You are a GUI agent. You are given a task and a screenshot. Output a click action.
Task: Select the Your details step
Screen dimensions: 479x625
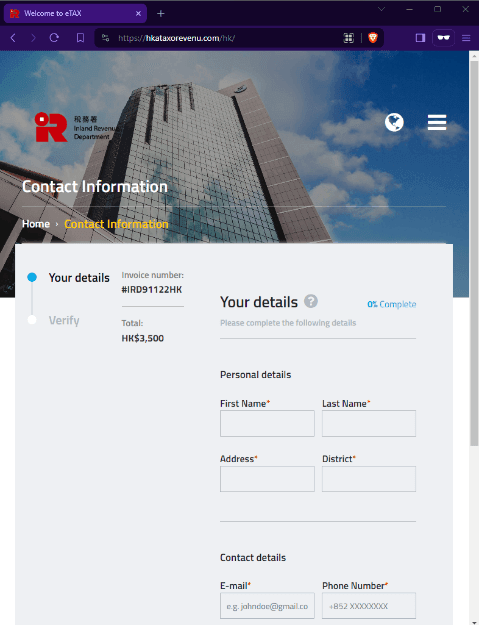click(x=79, y=277)
